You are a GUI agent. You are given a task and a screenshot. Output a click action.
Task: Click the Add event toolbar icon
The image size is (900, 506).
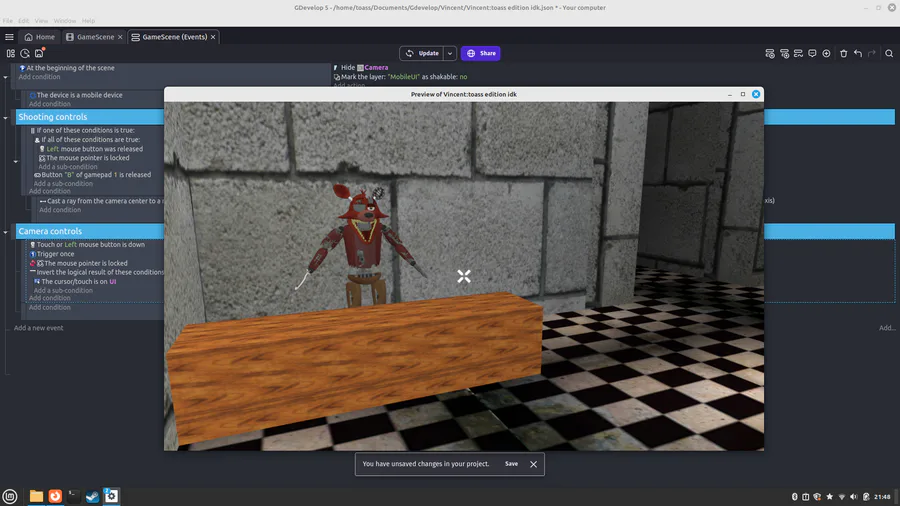tap(770, 53)
